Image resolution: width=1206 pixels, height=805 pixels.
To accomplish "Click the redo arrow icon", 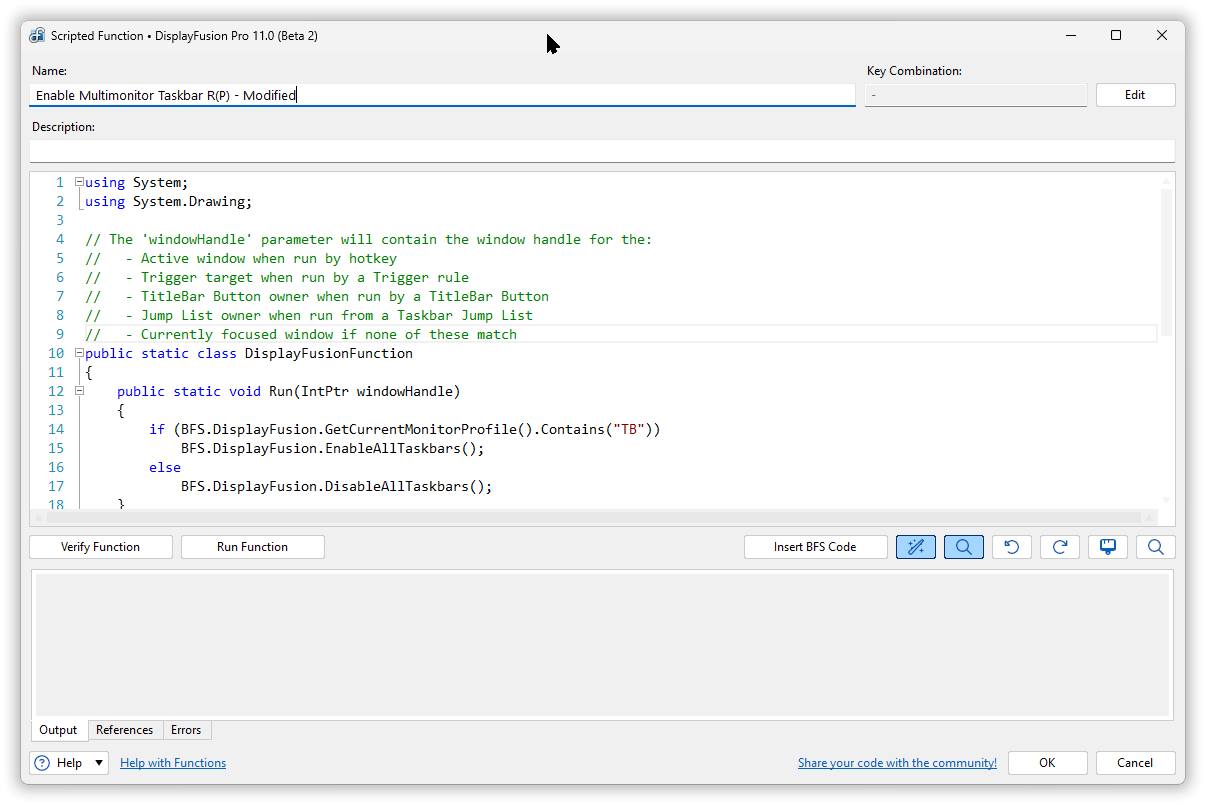I will click(1060, 547).
